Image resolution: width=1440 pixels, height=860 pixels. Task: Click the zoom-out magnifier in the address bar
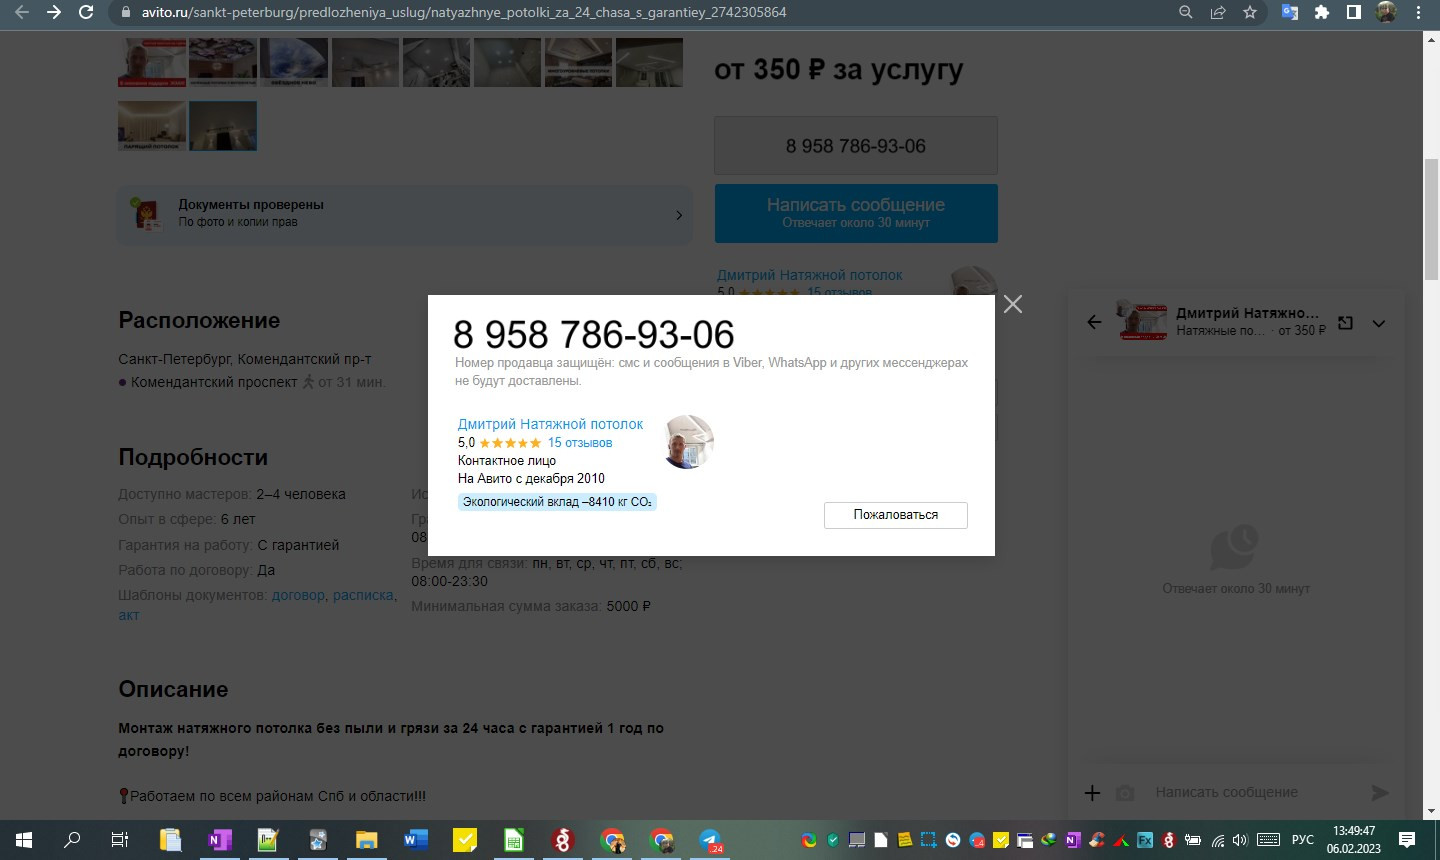(x=1186, y=12)
